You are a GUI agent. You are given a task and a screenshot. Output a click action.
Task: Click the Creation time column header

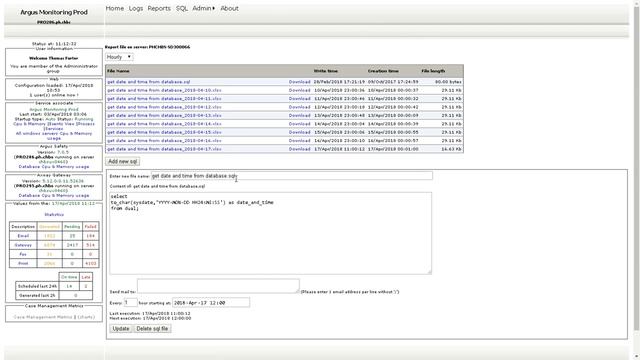(383, 71)
